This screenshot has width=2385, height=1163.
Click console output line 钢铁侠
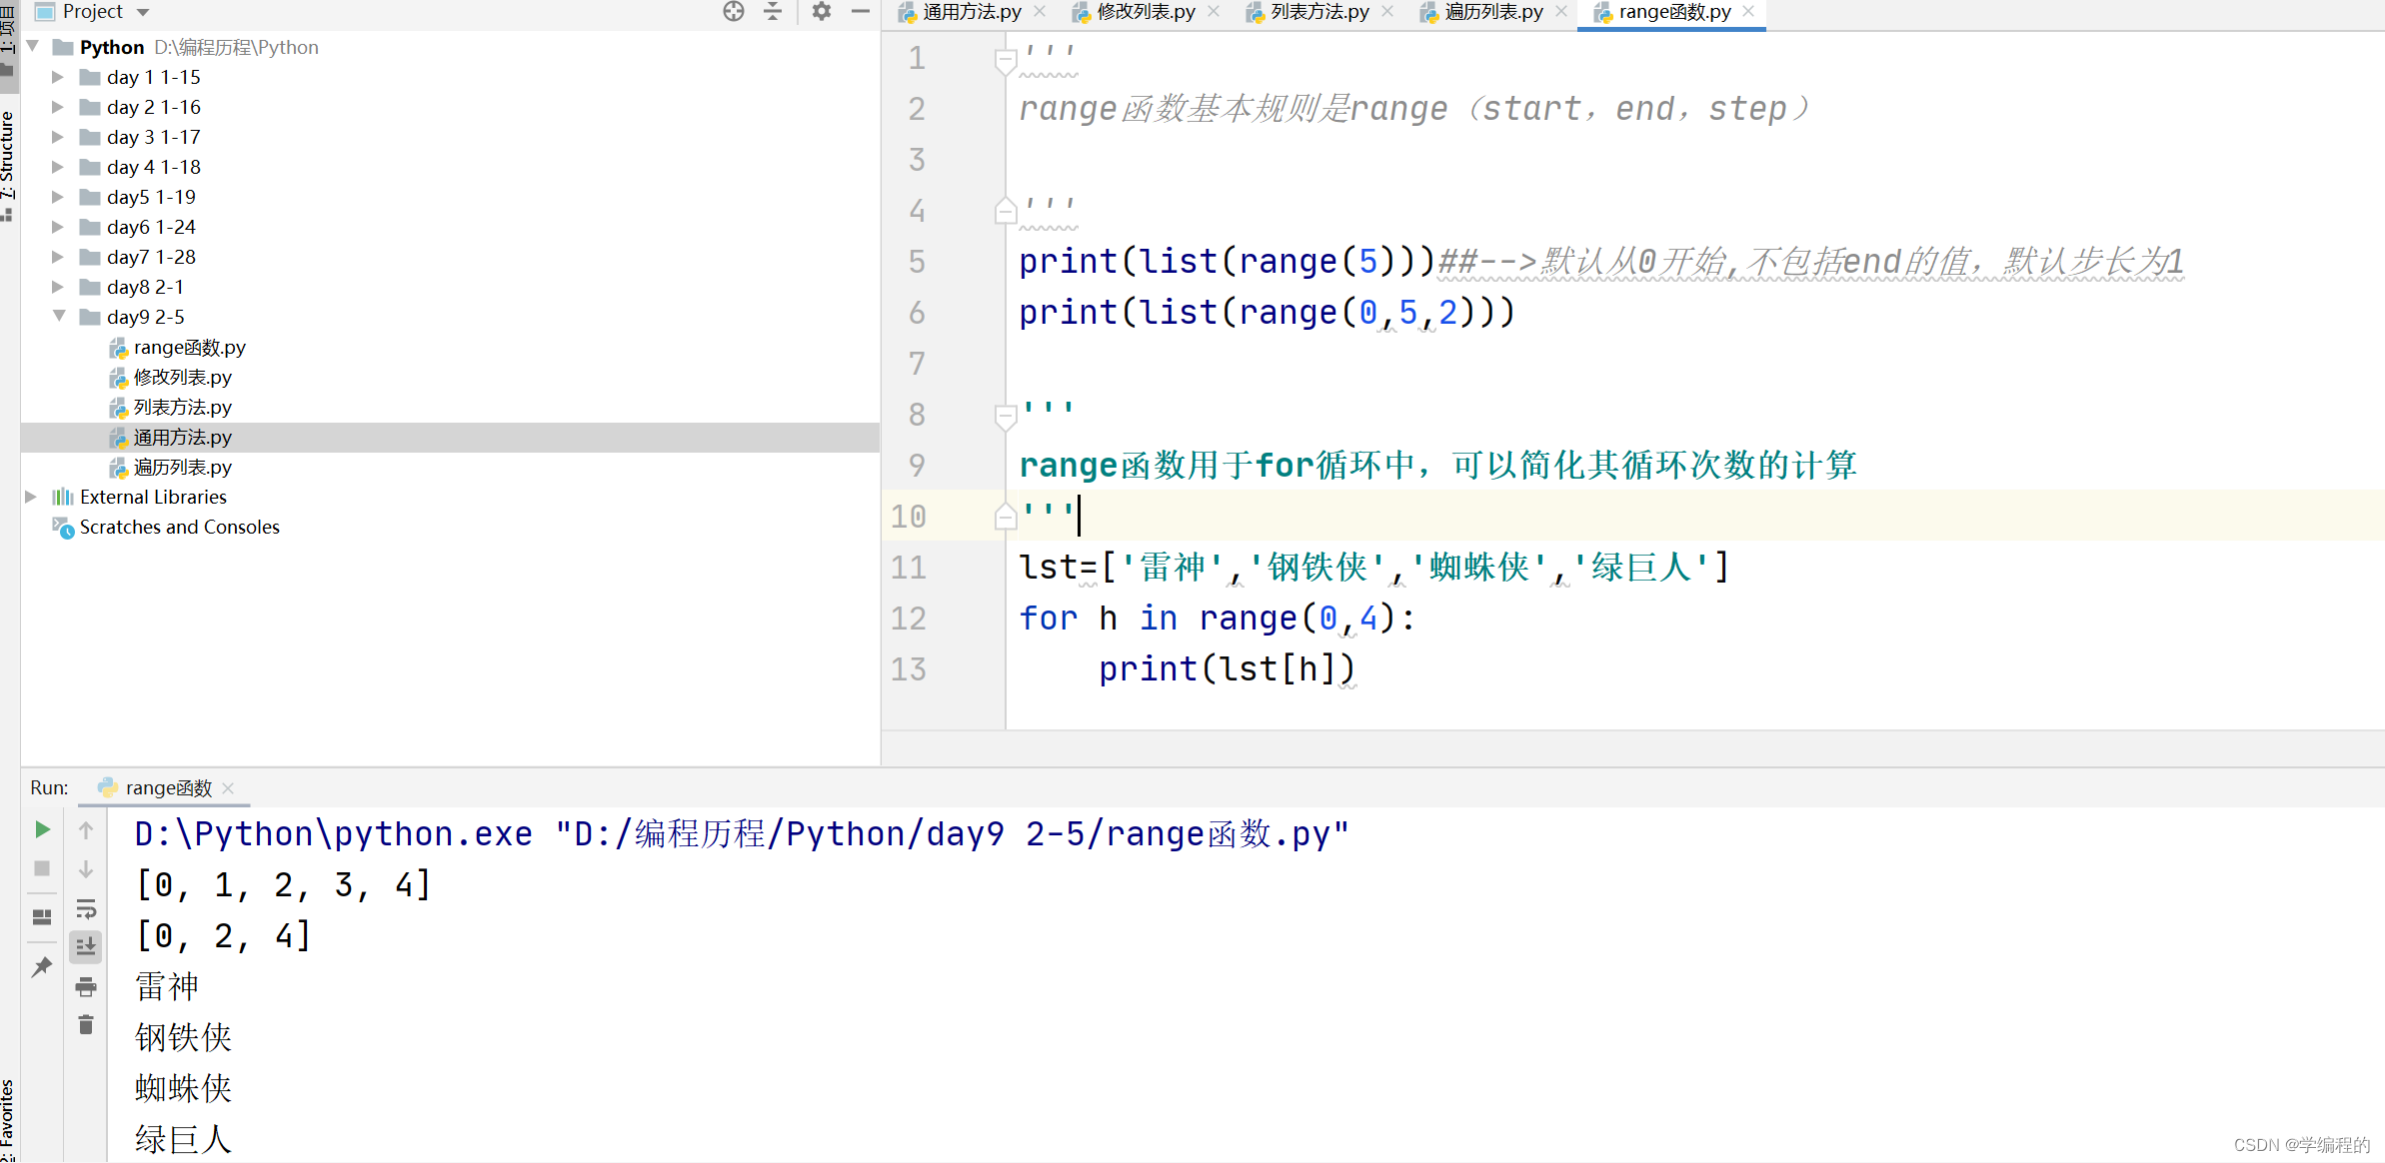[183, 1037]
